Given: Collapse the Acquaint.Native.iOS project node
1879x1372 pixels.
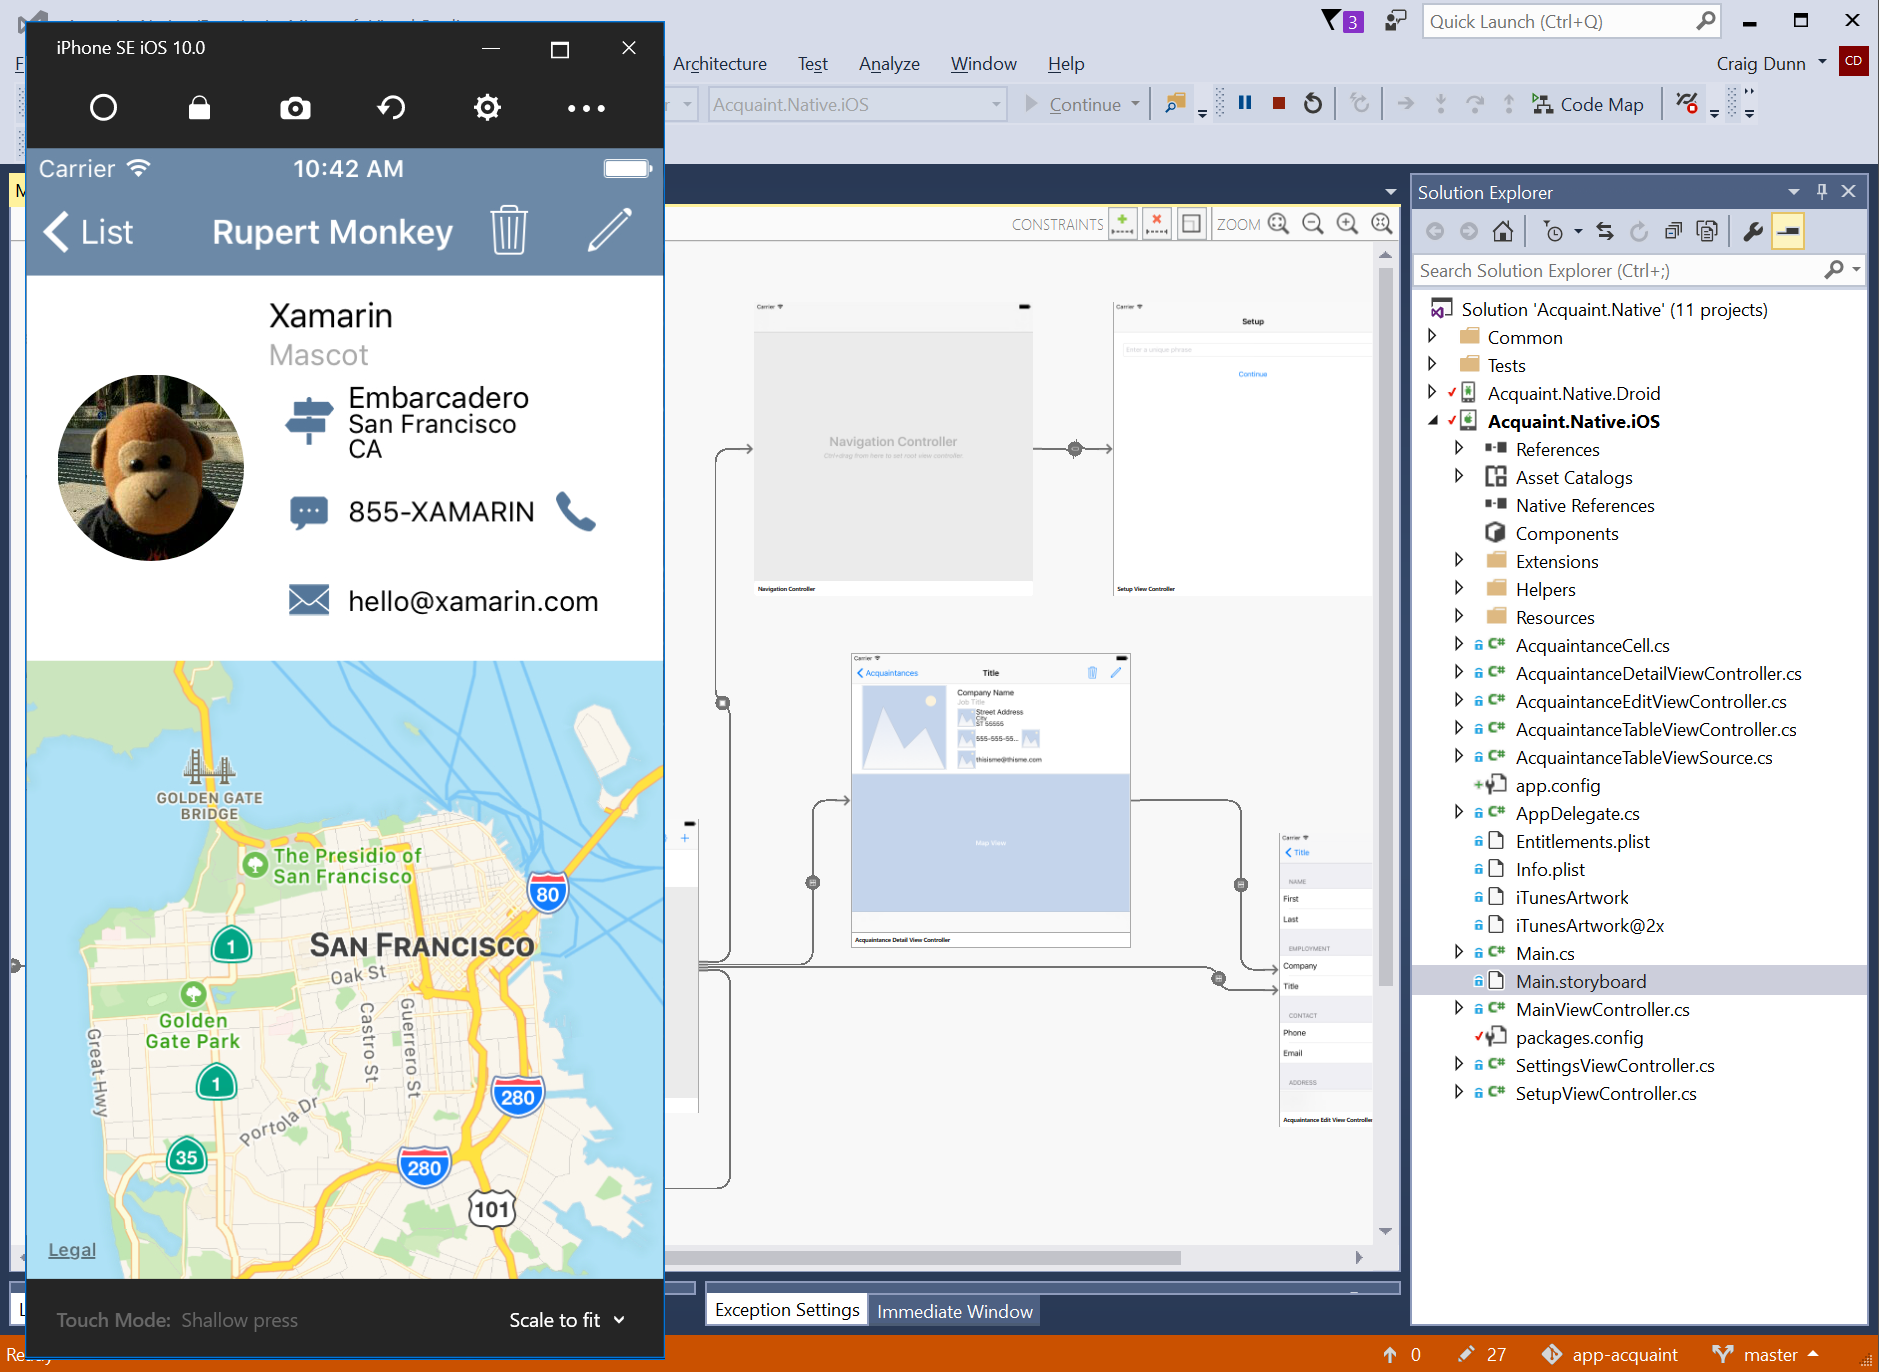Looking at the screenshot, I should (x=1433, y=421).
